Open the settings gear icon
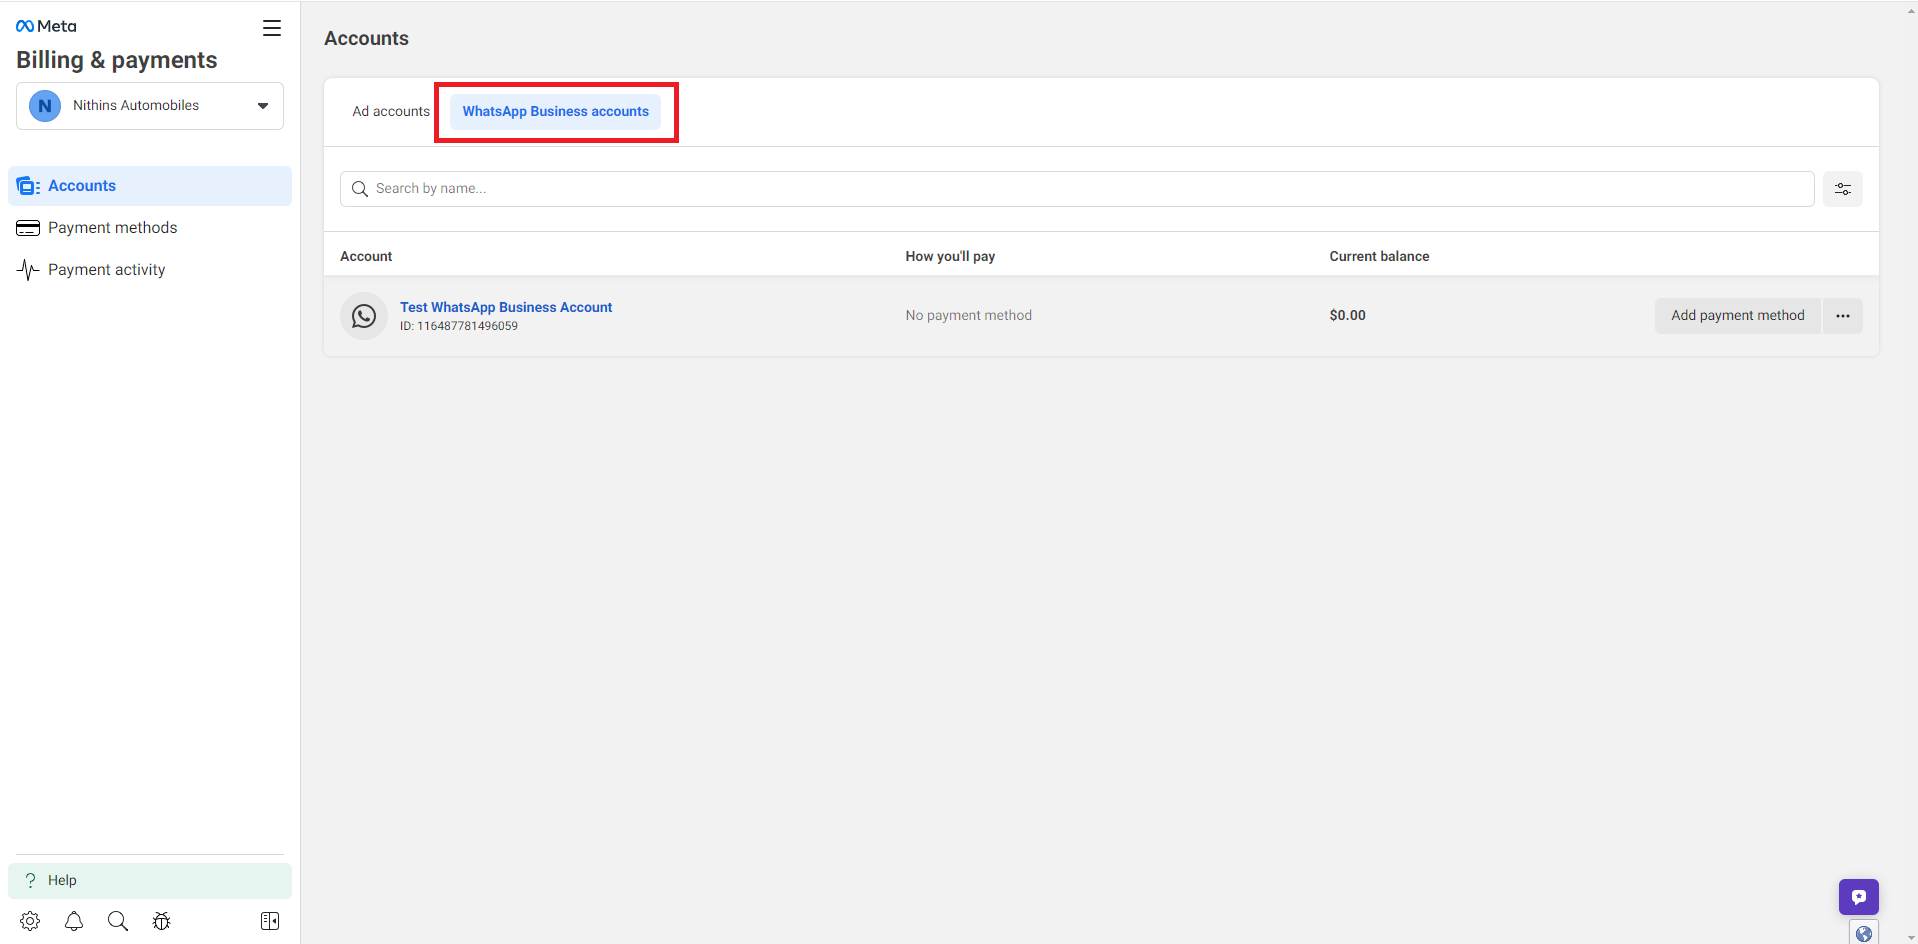 pyautogui.click(x=30, y=921)
